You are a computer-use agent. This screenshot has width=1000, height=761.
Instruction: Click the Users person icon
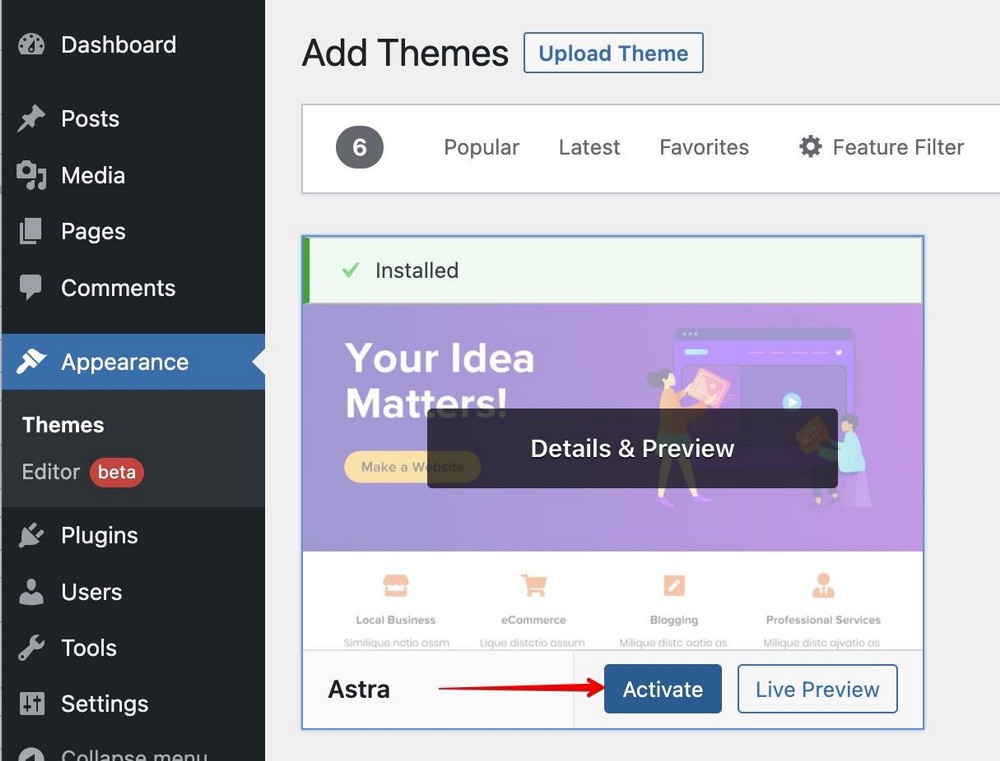[x=31, y=592]
